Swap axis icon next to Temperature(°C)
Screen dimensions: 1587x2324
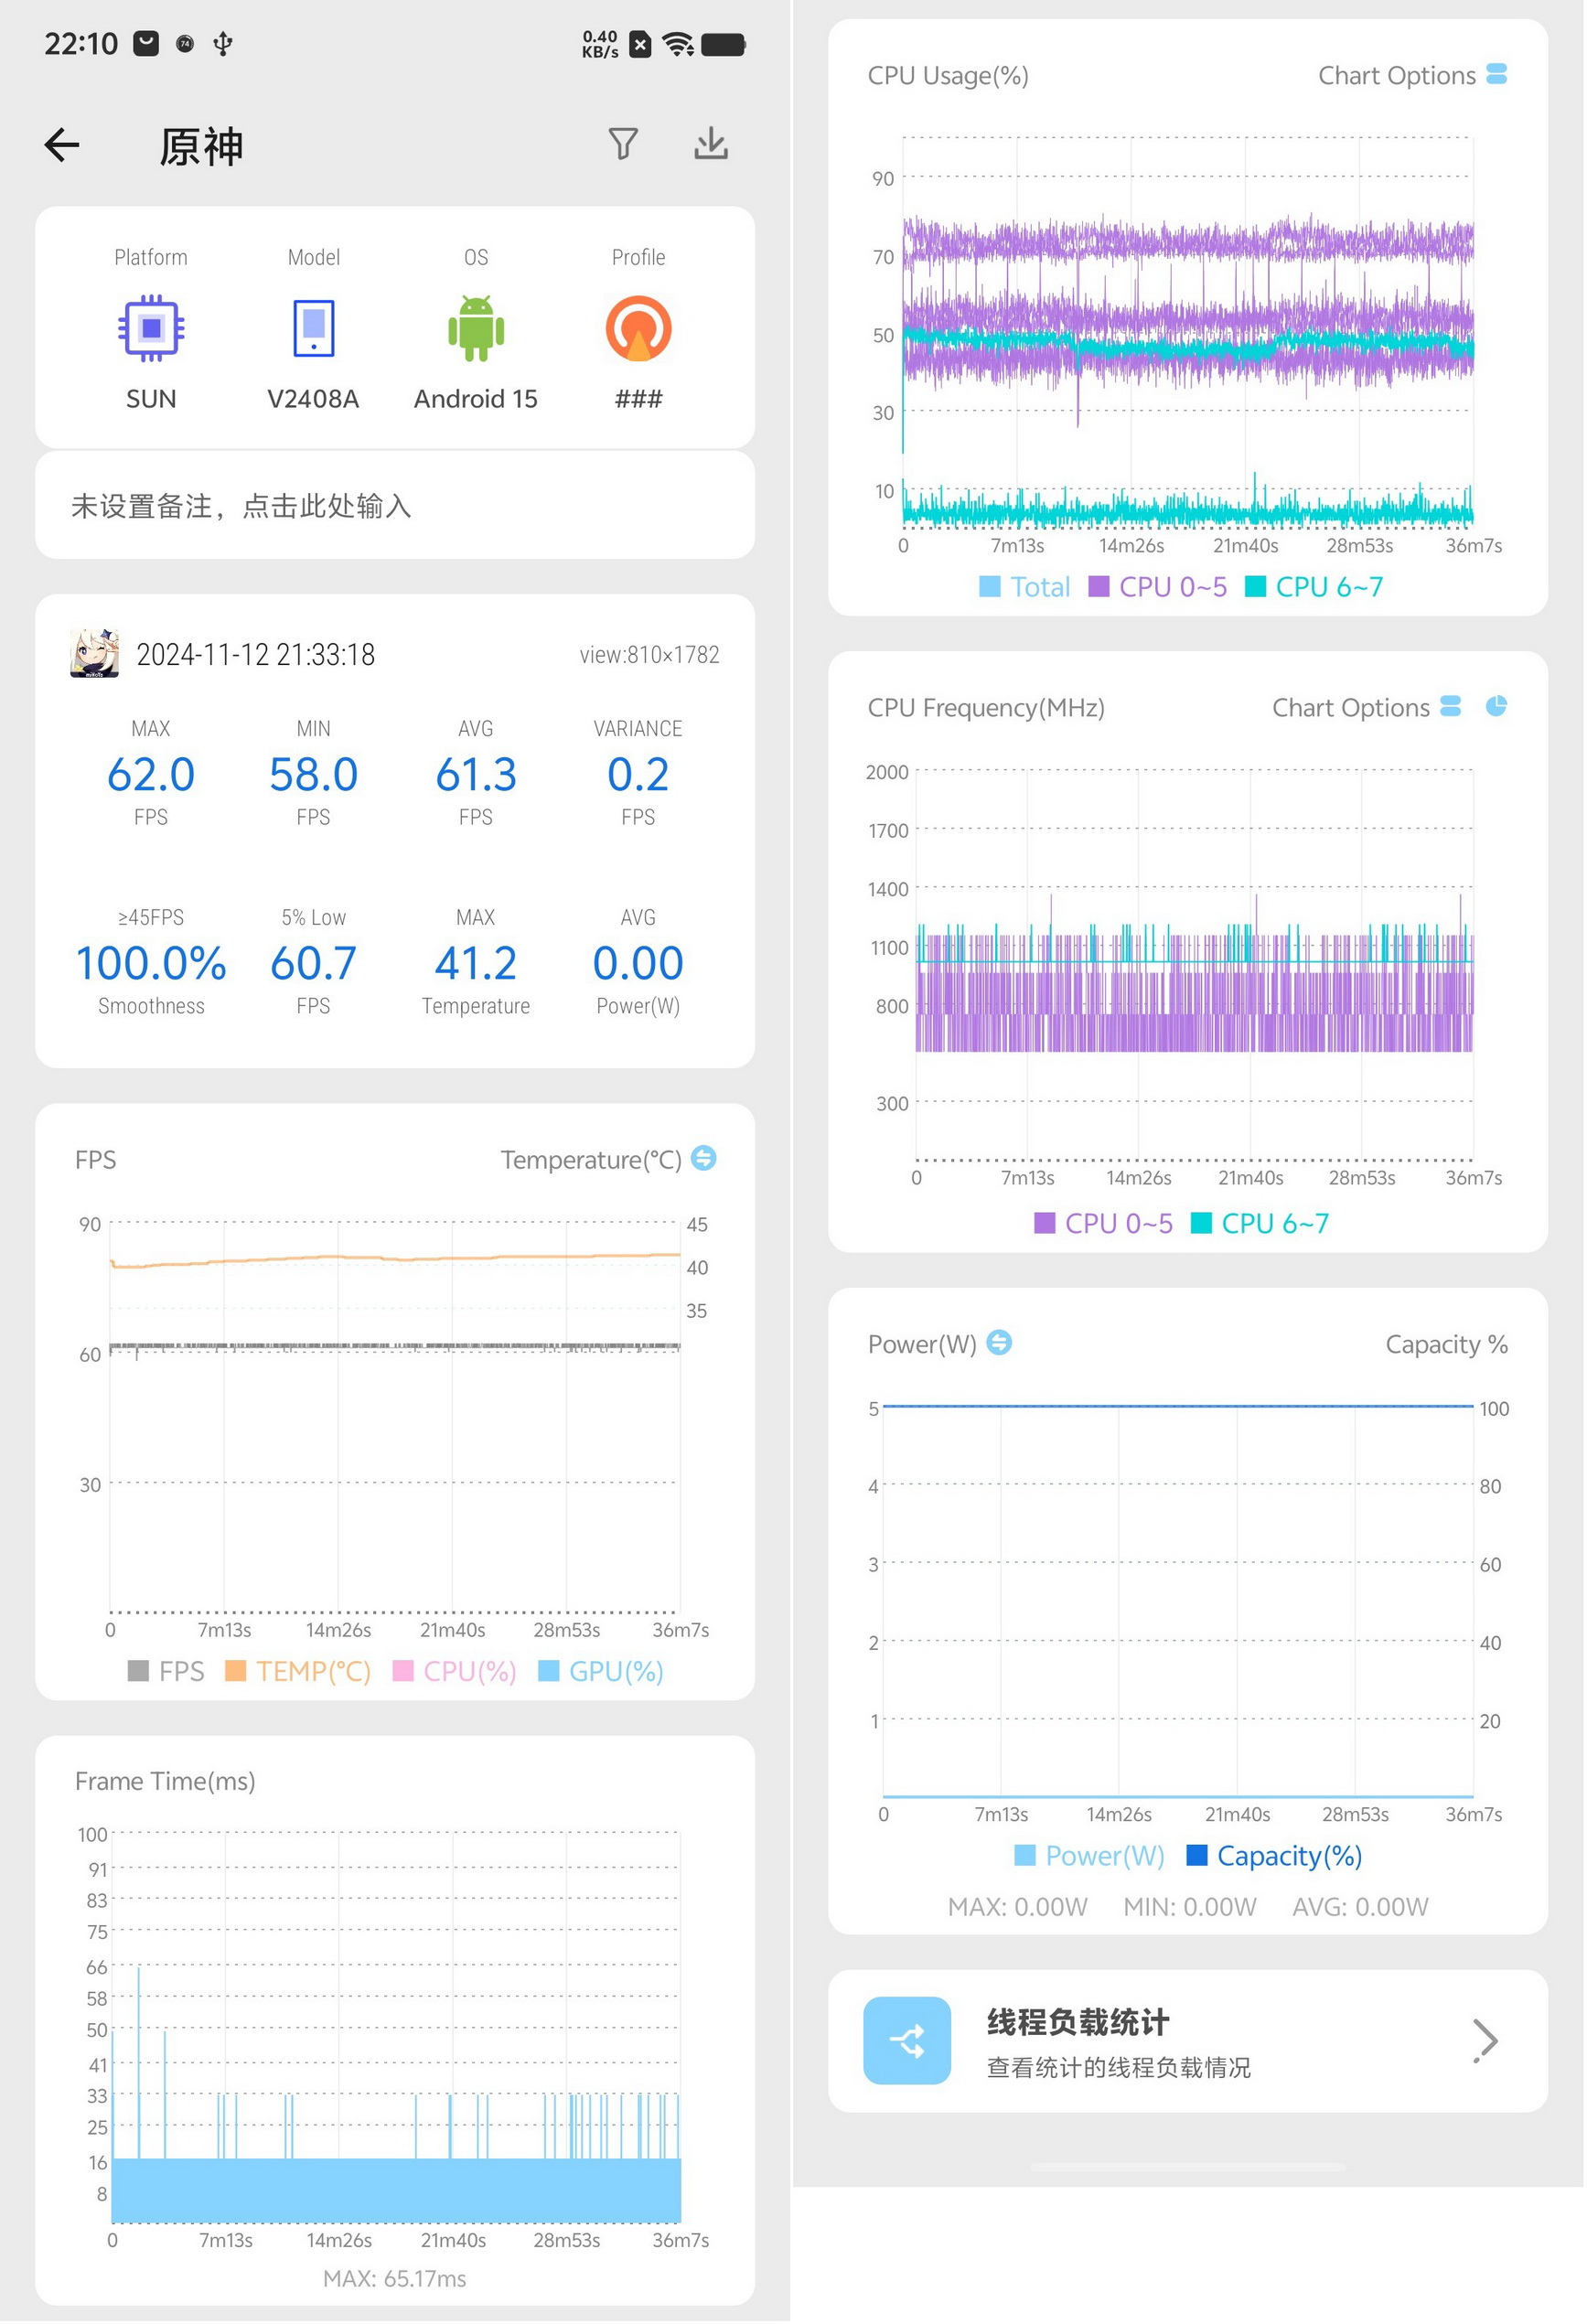[704, 1159]
